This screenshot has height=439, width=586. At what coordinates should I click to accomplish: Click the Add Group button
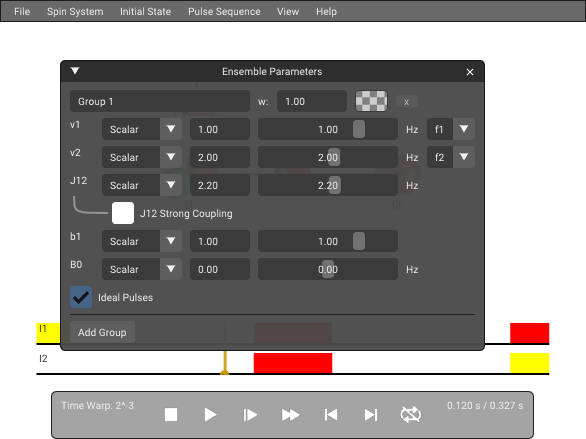point(102,332)
